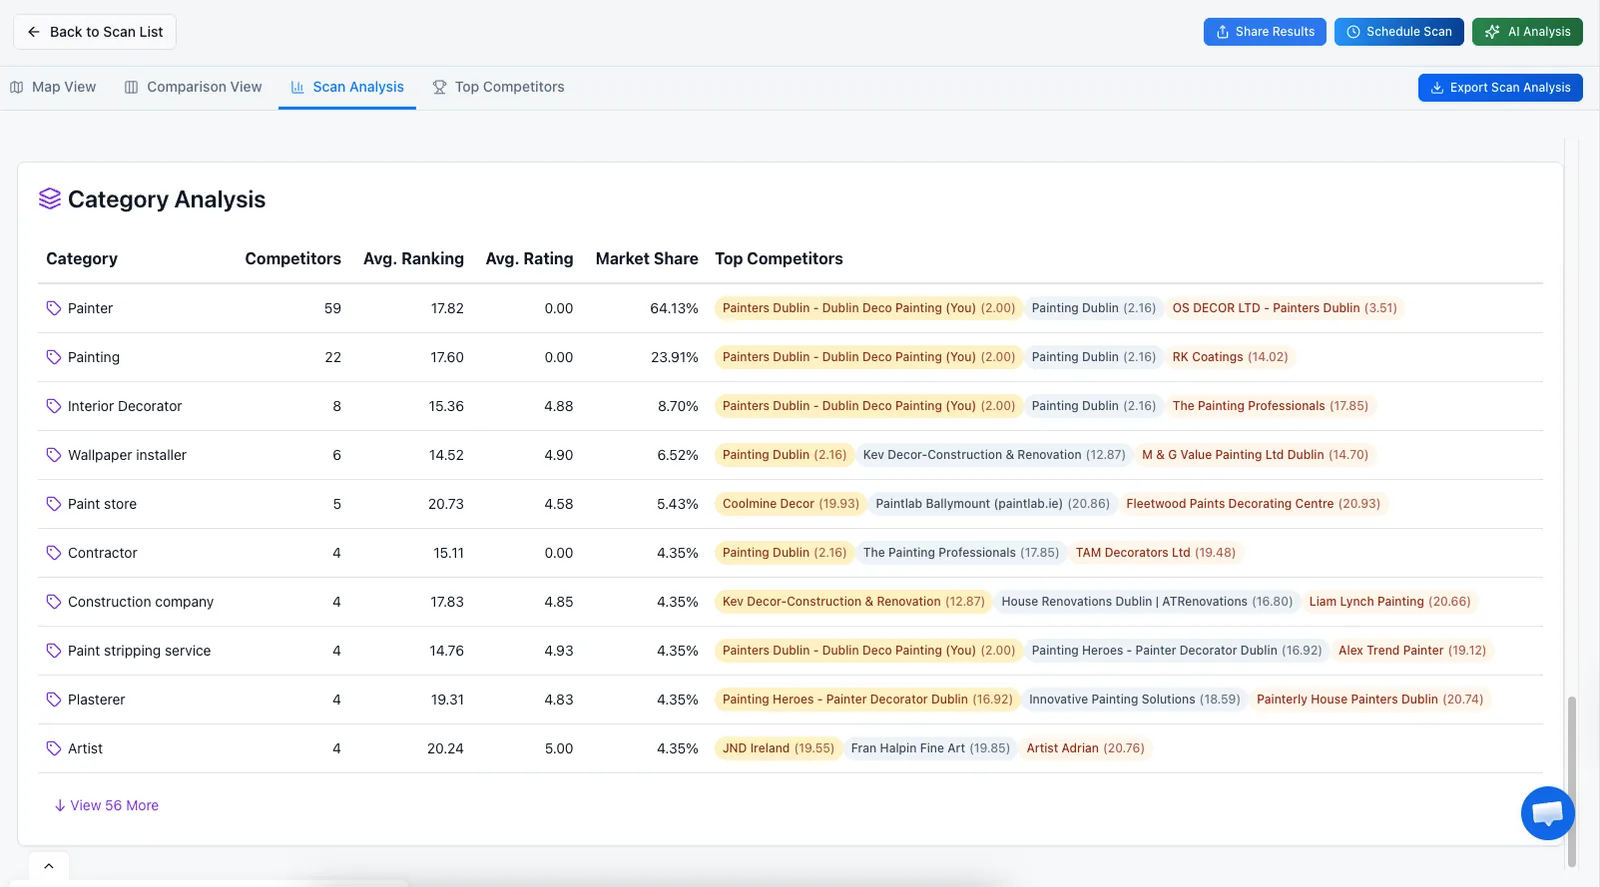Click the Share Results button
Screen dimensions: 1600x887
pos(1265,32)
